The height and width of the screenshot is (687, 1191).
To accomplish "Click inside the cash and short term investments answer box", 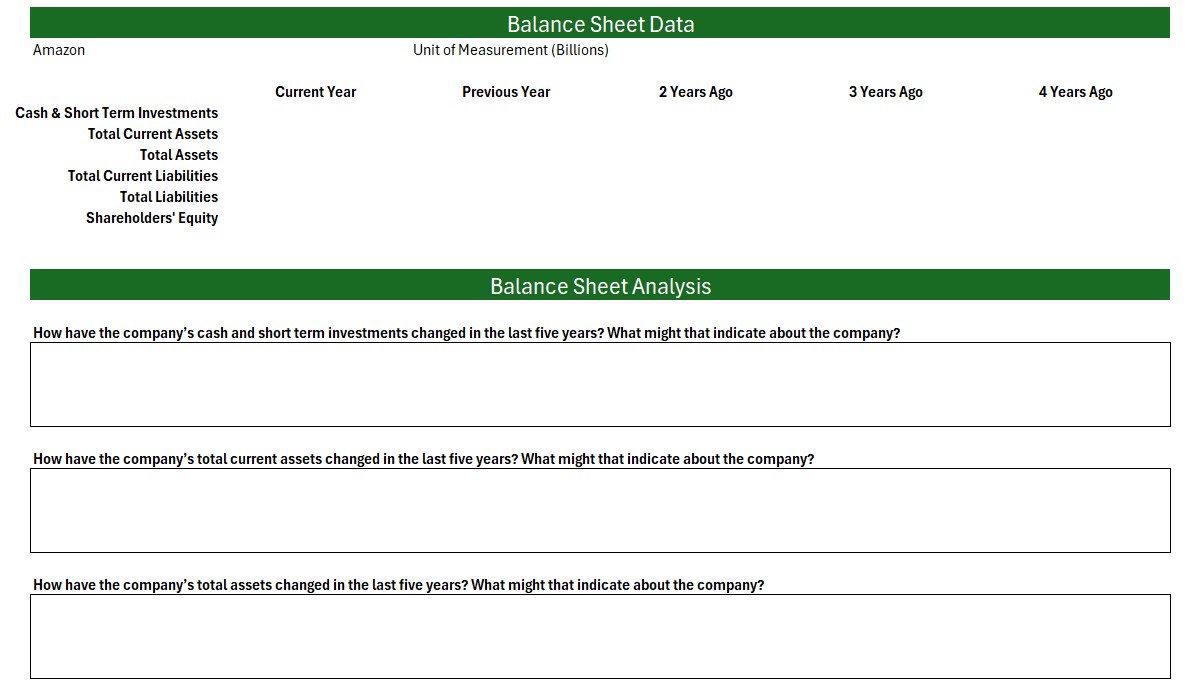I will pyautogui.click(x=600, y=384).
